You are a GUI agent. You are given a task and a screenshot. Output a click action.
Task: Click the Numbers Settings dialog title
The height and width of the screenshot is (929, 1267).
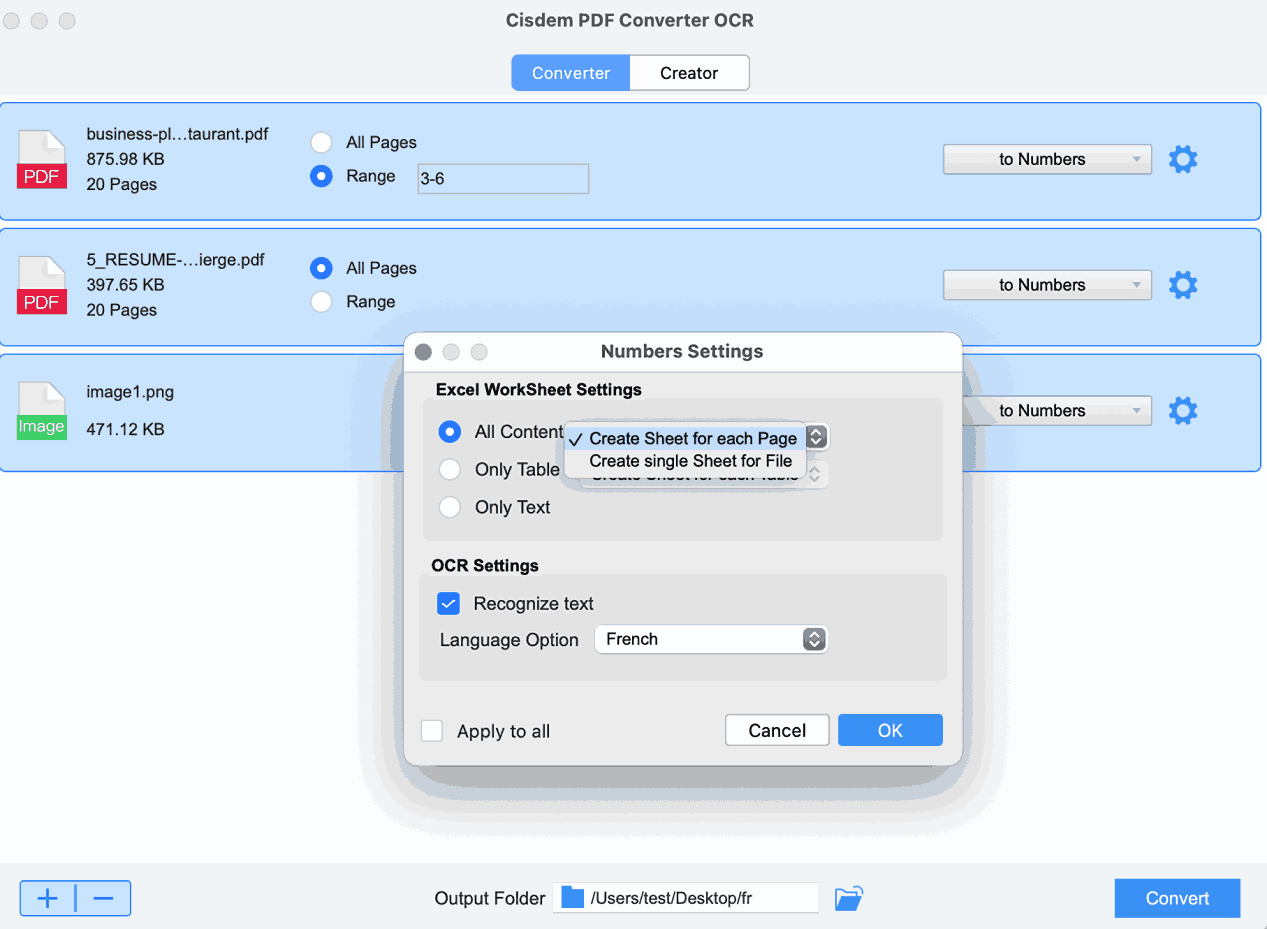coord(682,352)
